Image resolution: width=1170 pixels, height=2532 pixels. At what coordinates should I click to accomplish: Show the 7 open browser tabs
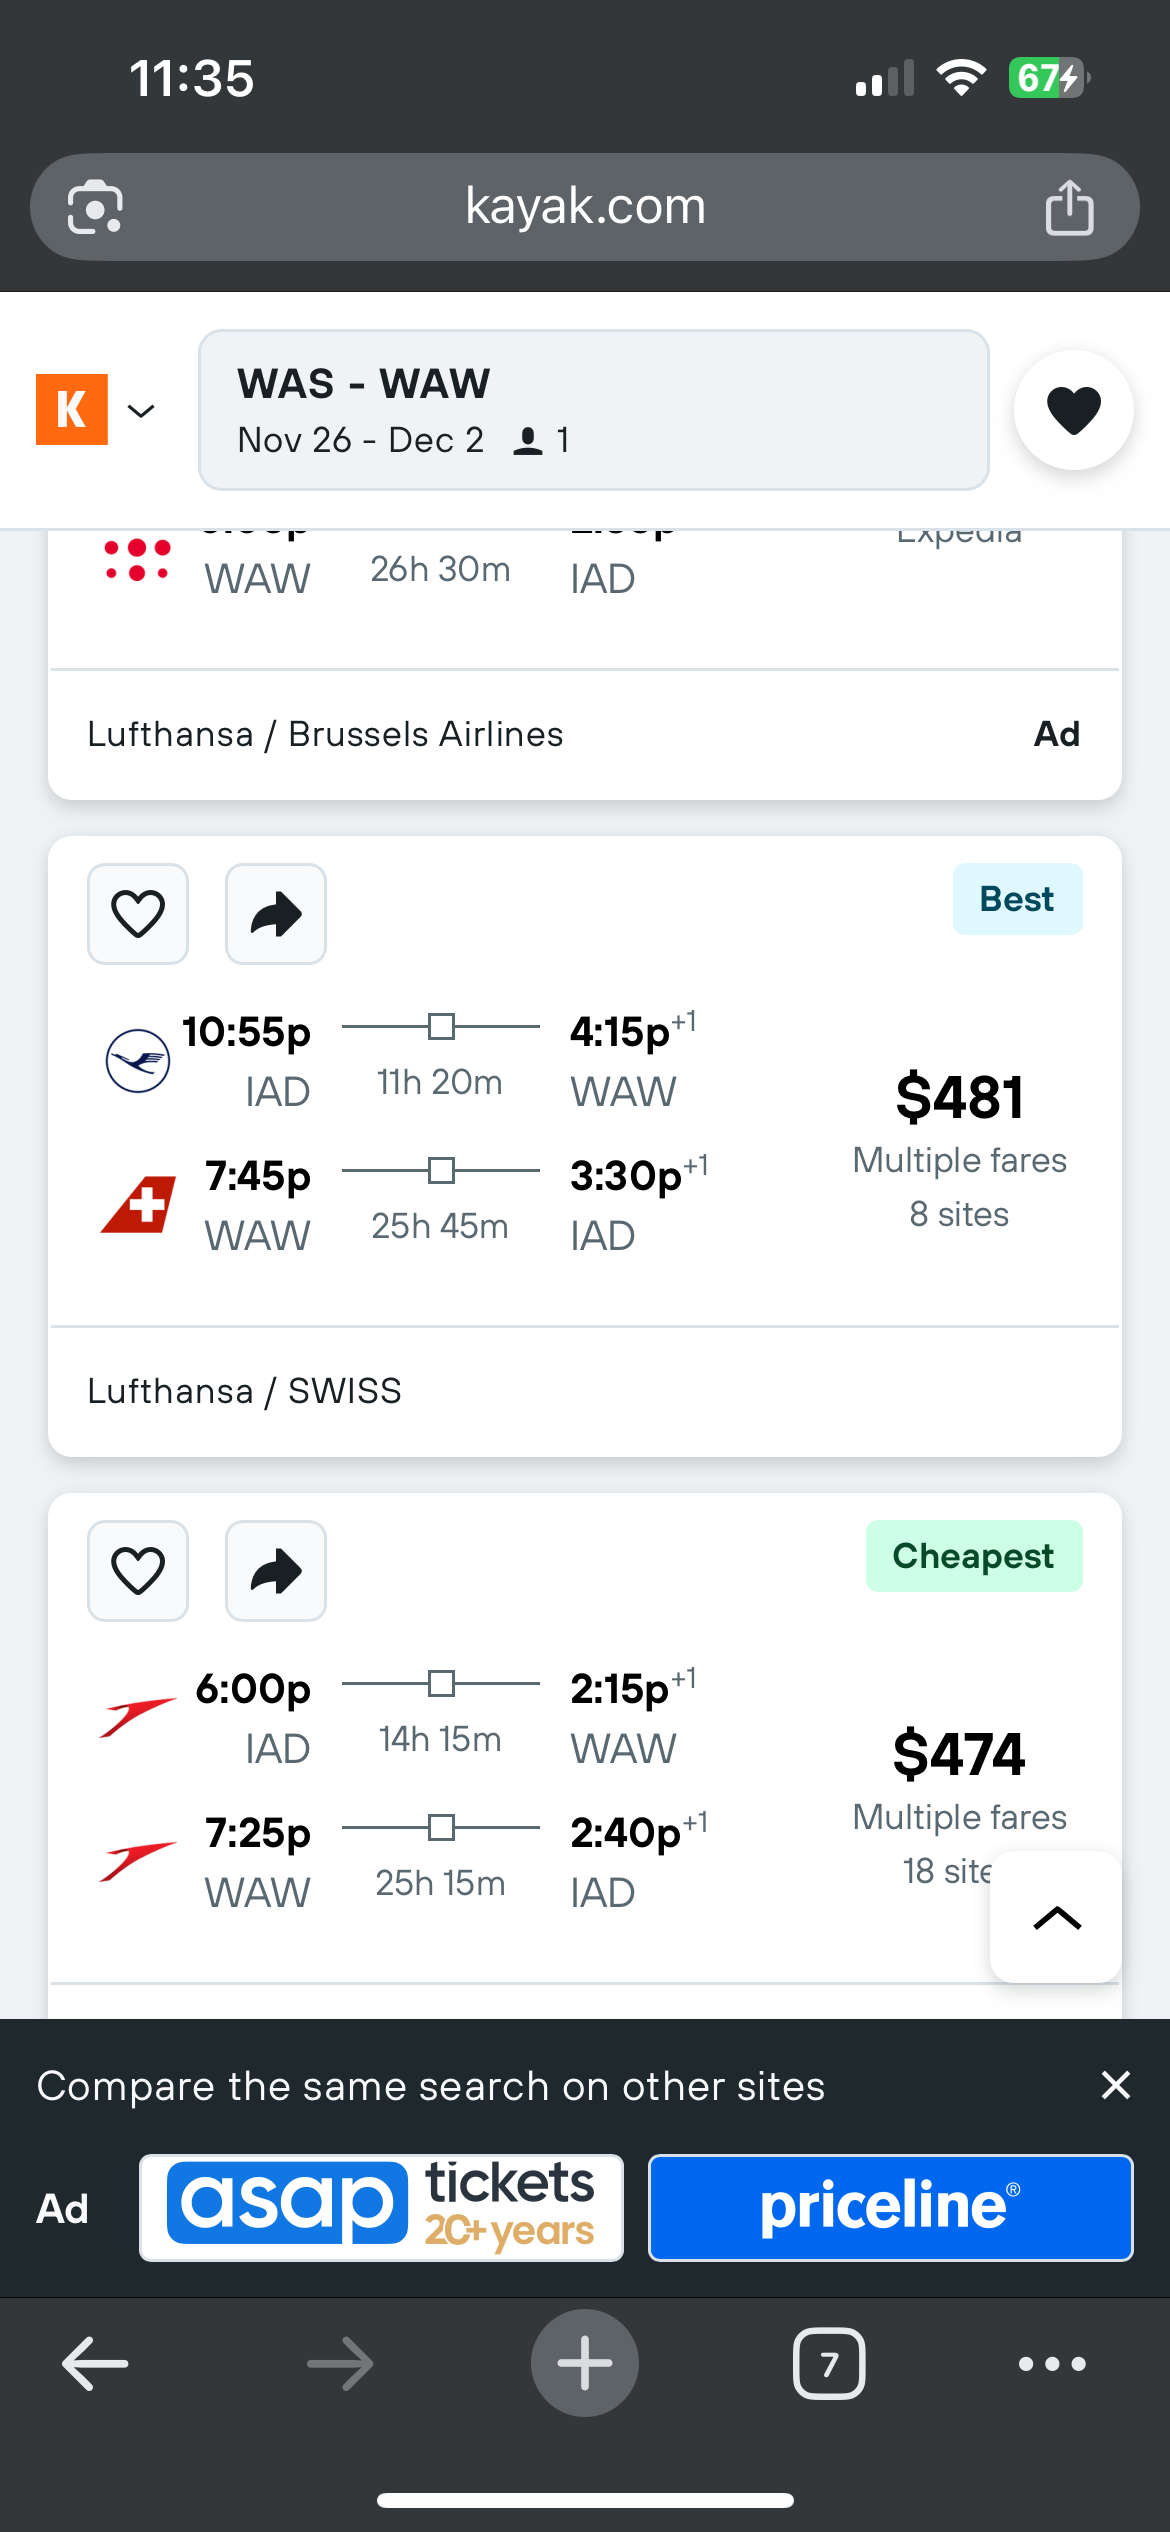(x=829, y=2364)
